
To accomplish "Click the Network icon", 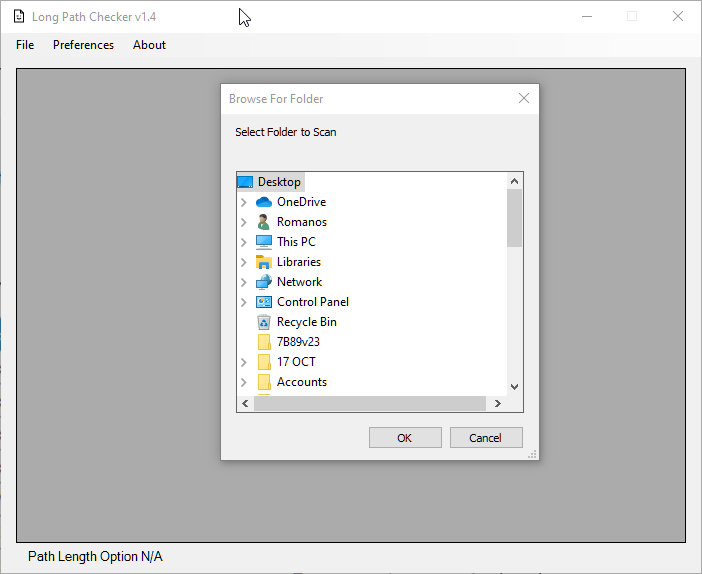I will [264, 282].
